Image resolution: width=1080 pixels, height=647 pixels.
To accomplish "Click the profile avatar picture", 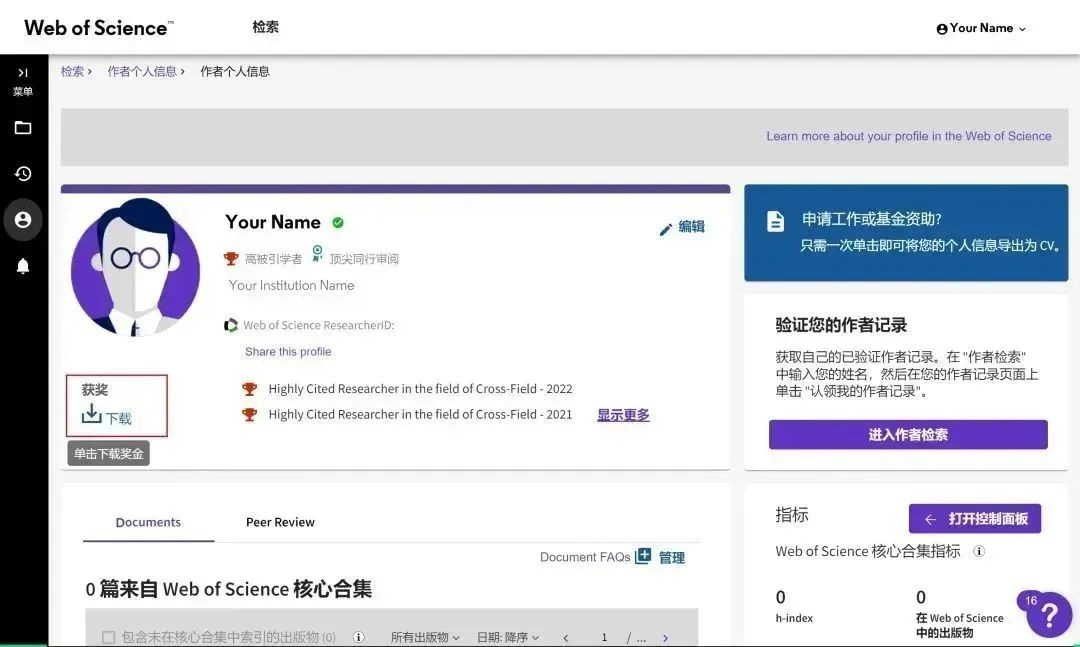I will tap(136, 267).
